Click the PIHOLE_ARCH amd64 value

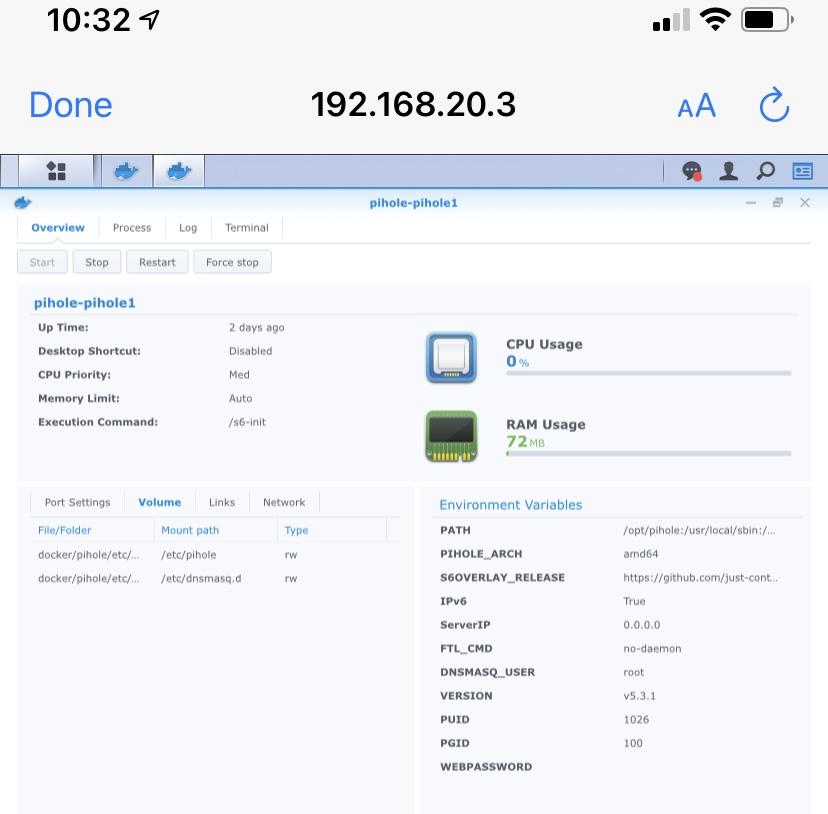[x=641, y=554]
